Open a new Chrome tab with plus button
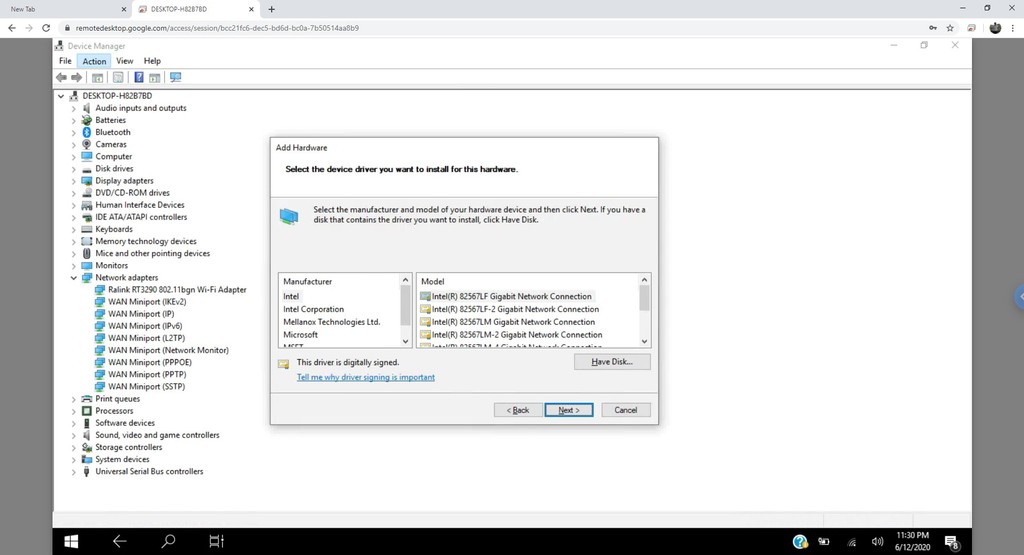This screenshot has height=555, width=1024. 272,9
